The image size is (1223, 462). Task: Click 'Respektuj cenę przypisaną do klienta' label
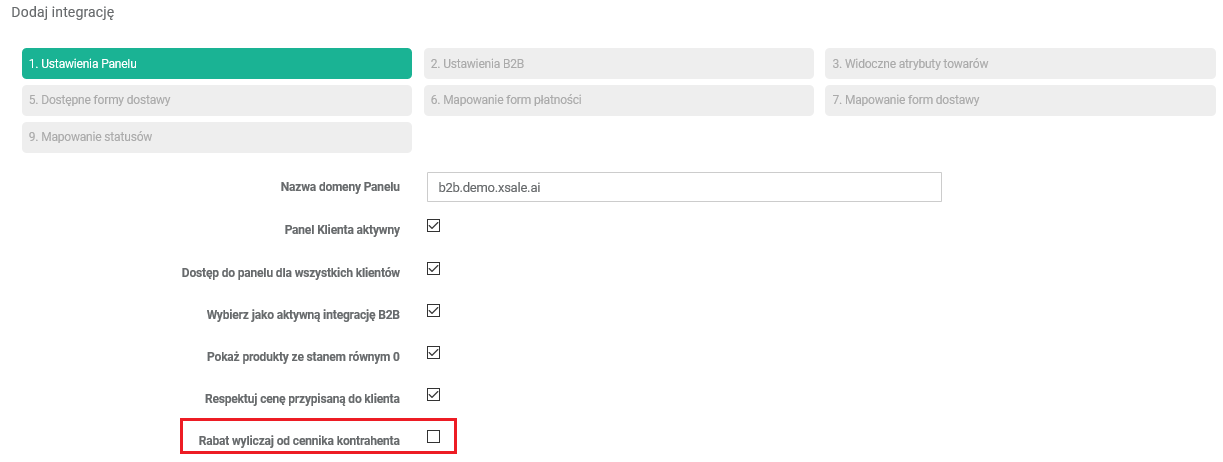click(x=302, y=398)
